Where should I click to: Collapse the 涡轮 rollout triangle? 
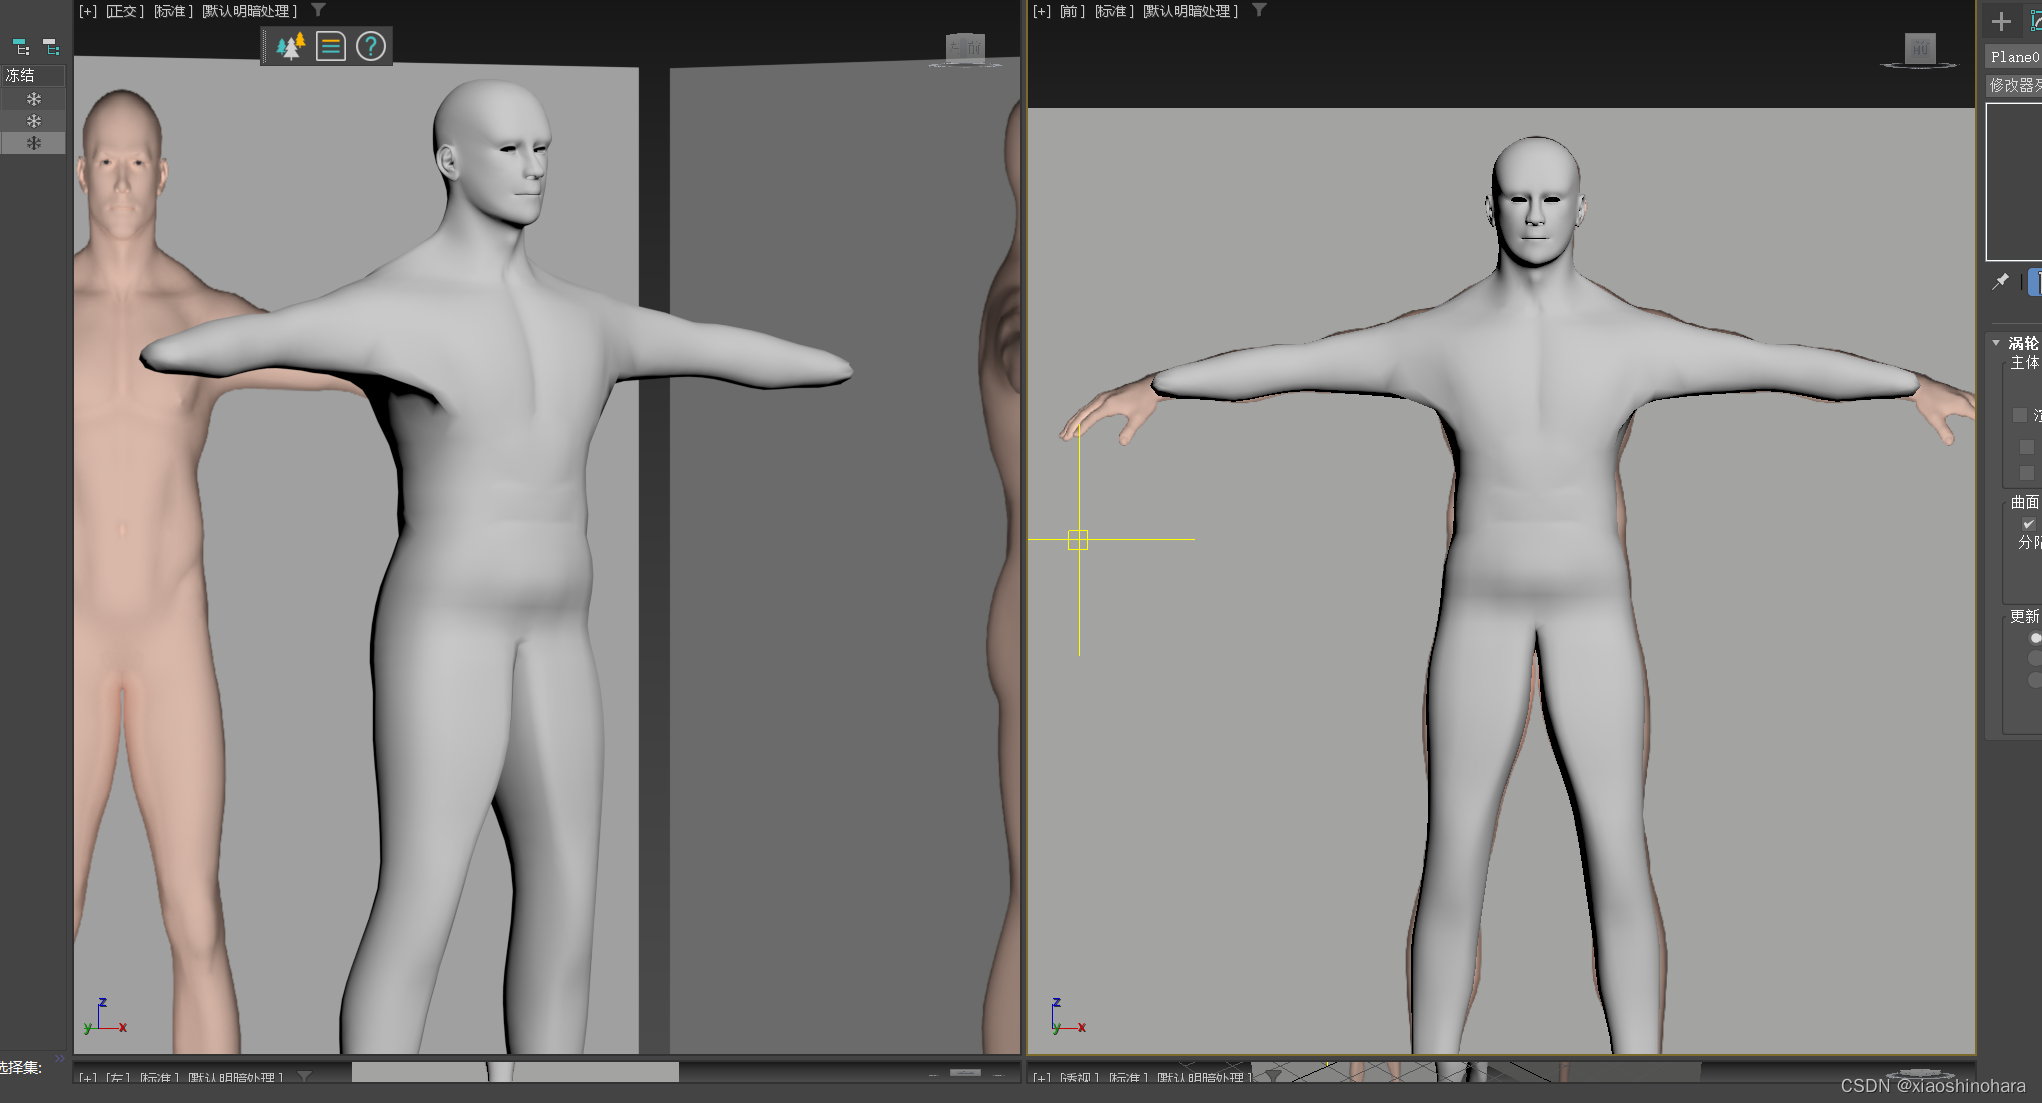point(1996,343)
